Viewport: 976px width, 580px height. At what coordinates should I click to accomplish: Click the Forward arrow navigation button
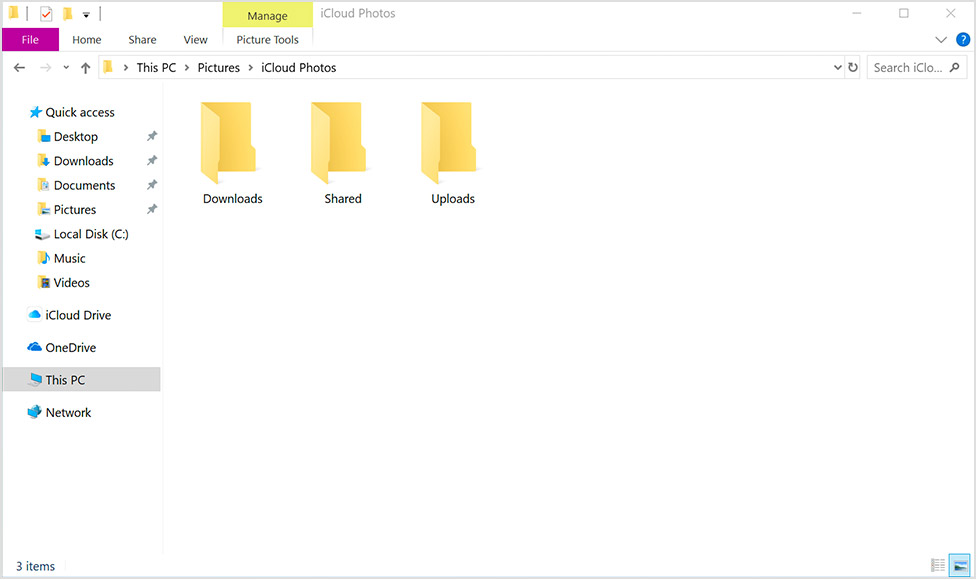pyautogui.click(x=45, y=68)
